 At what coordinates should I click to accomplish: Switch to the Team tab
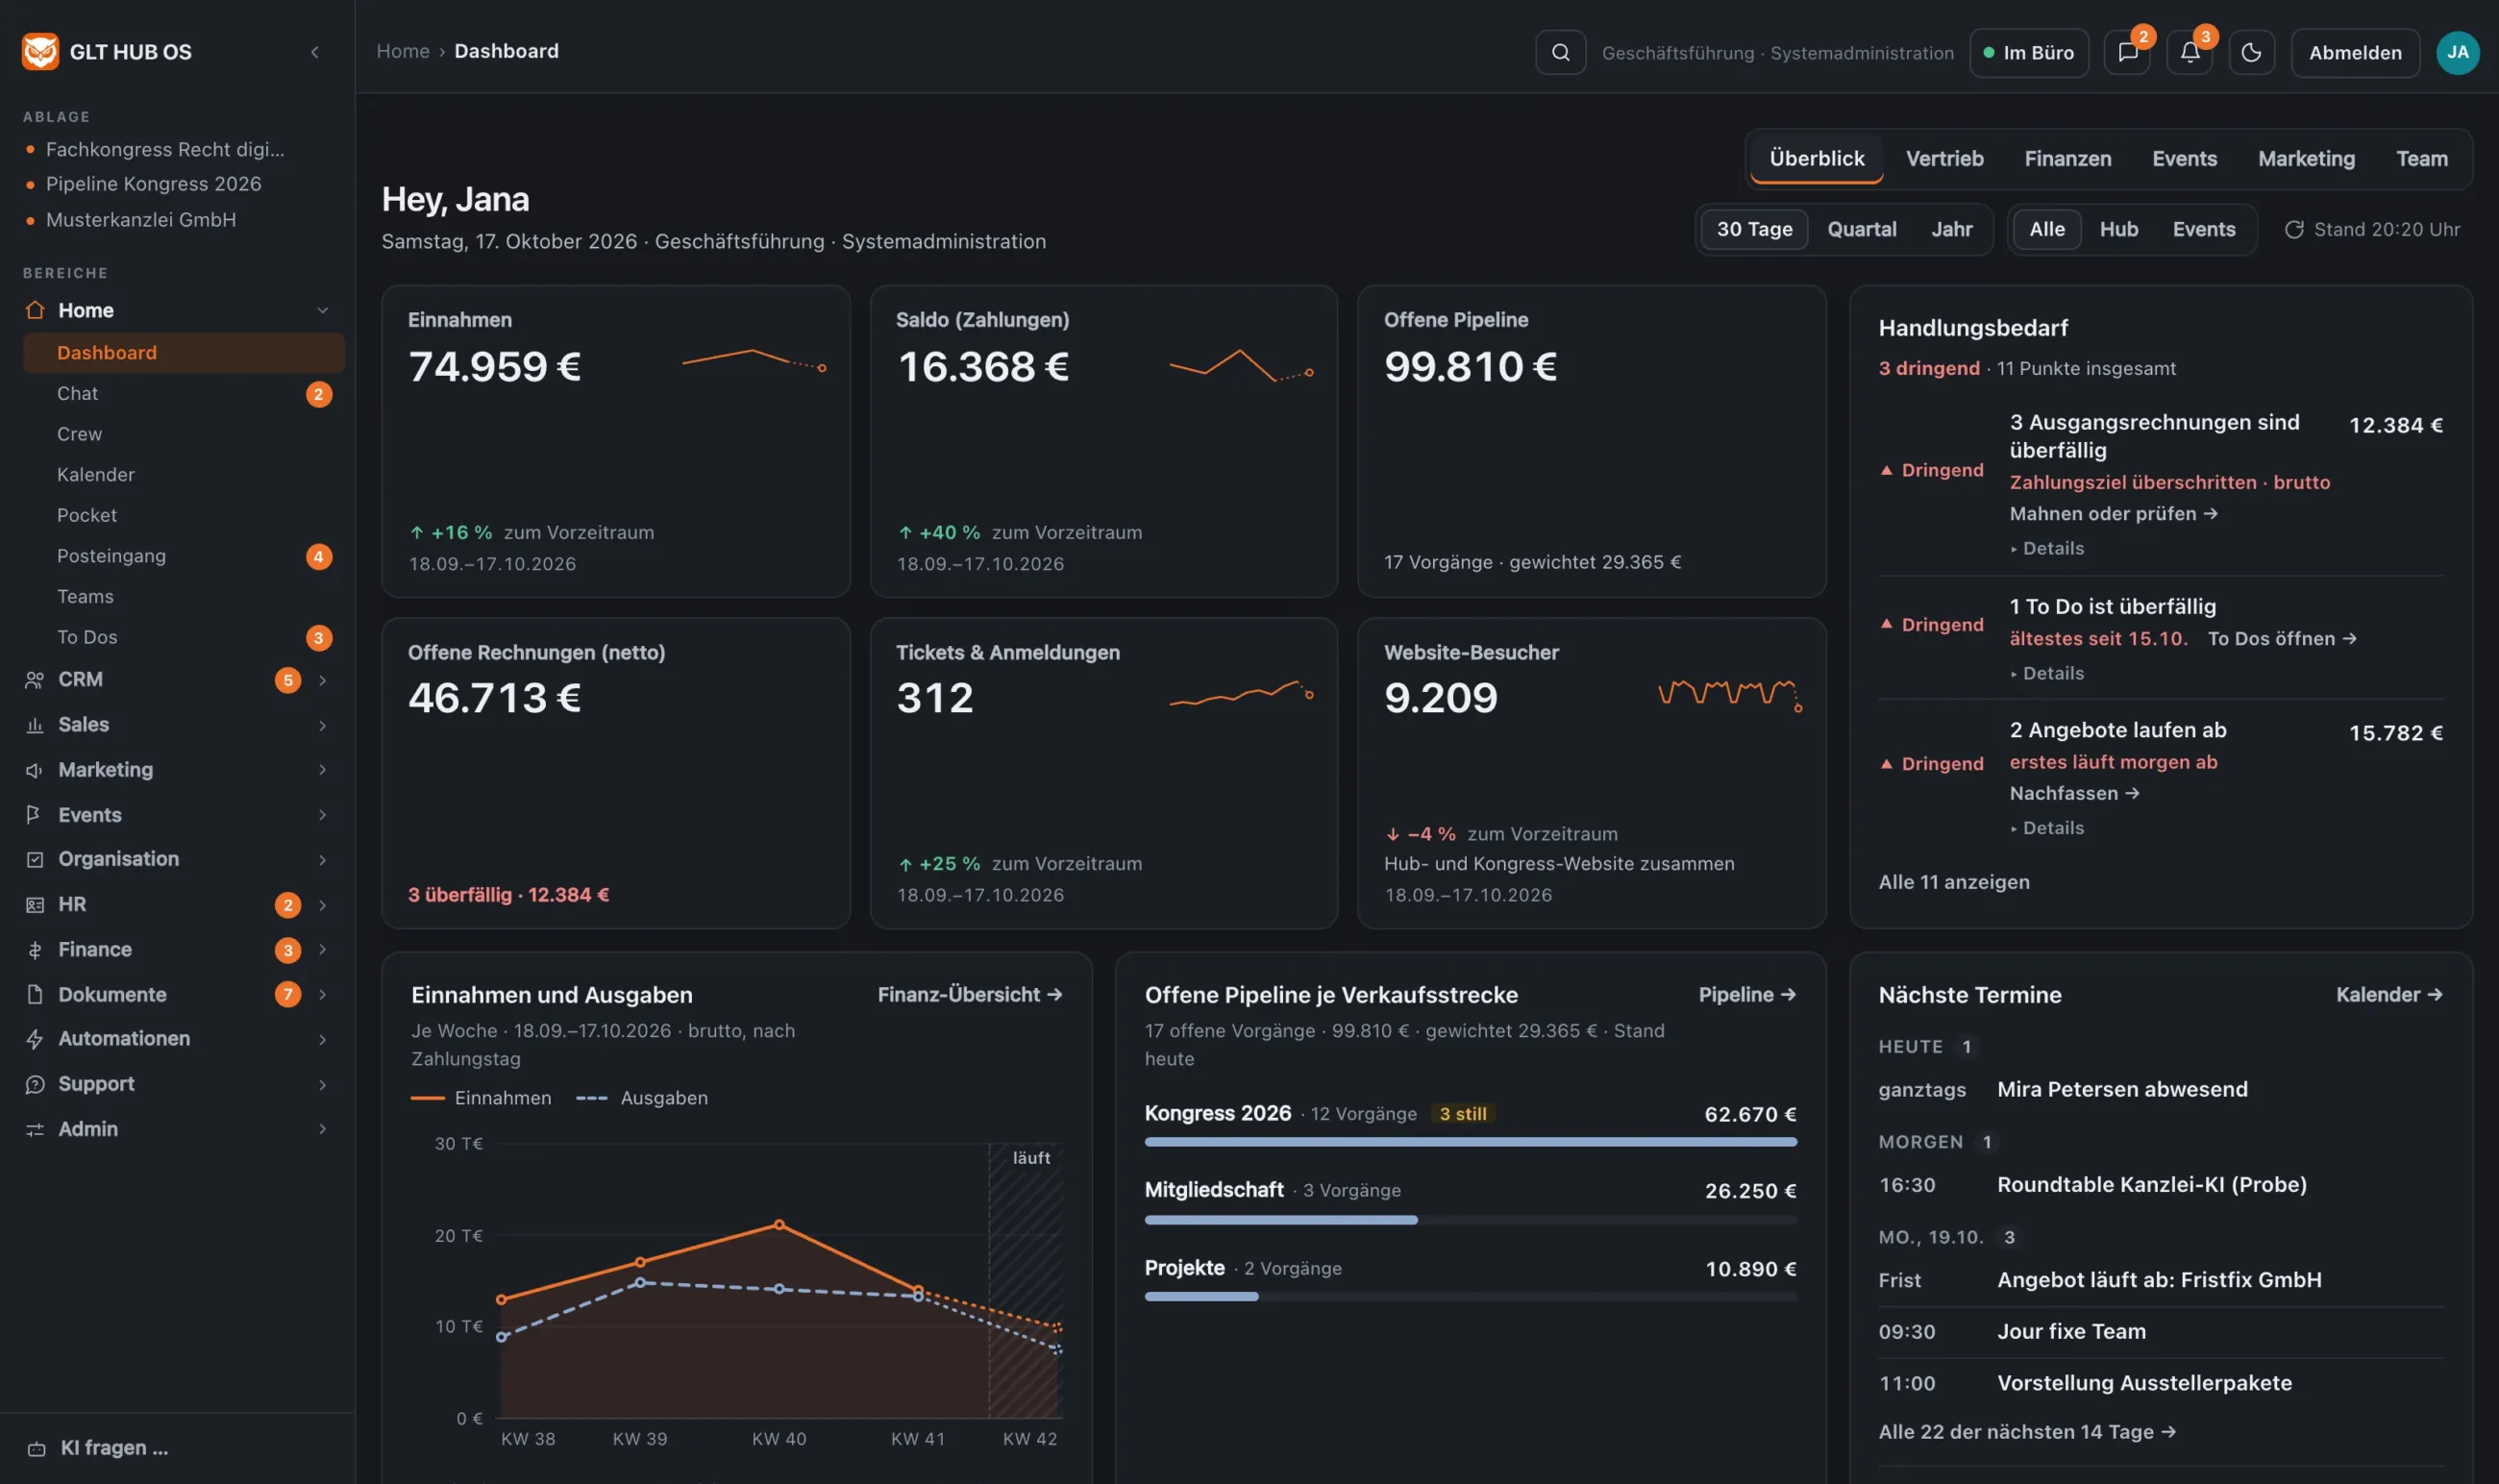coord(2421,158)
